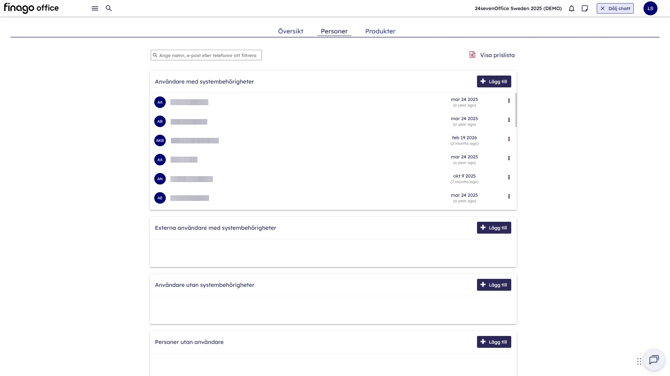
Task: Click the AA avatar directly below AKB
Action: click(160, 159)
